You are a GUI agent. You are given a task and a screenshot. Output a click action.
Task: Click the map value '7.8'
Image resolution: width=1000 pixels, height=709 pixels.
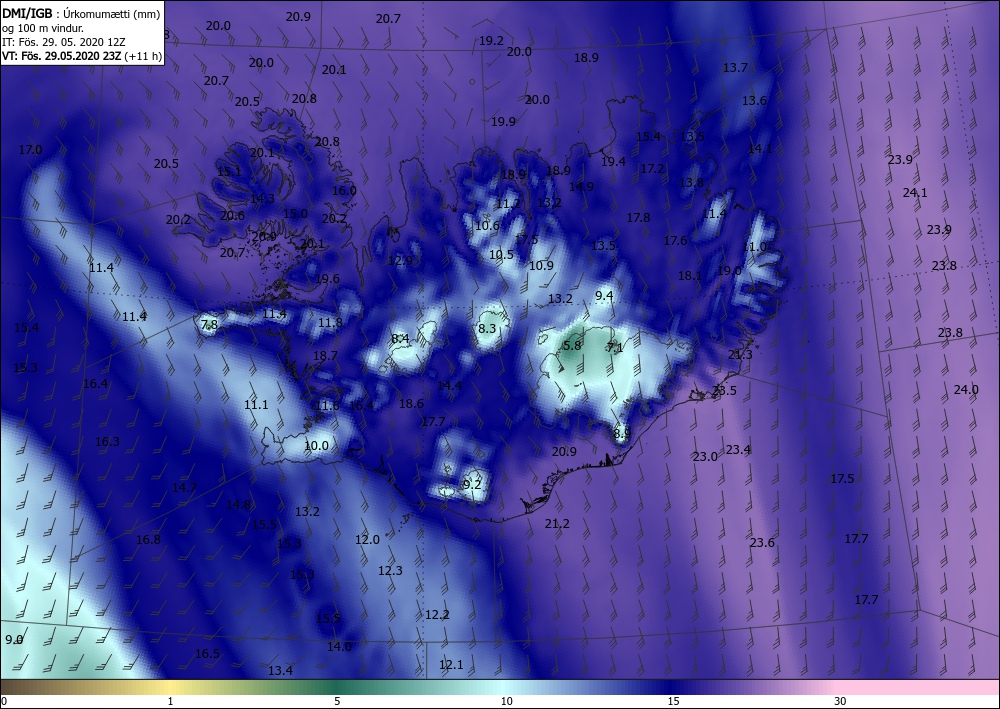click(x=209, y=325)
